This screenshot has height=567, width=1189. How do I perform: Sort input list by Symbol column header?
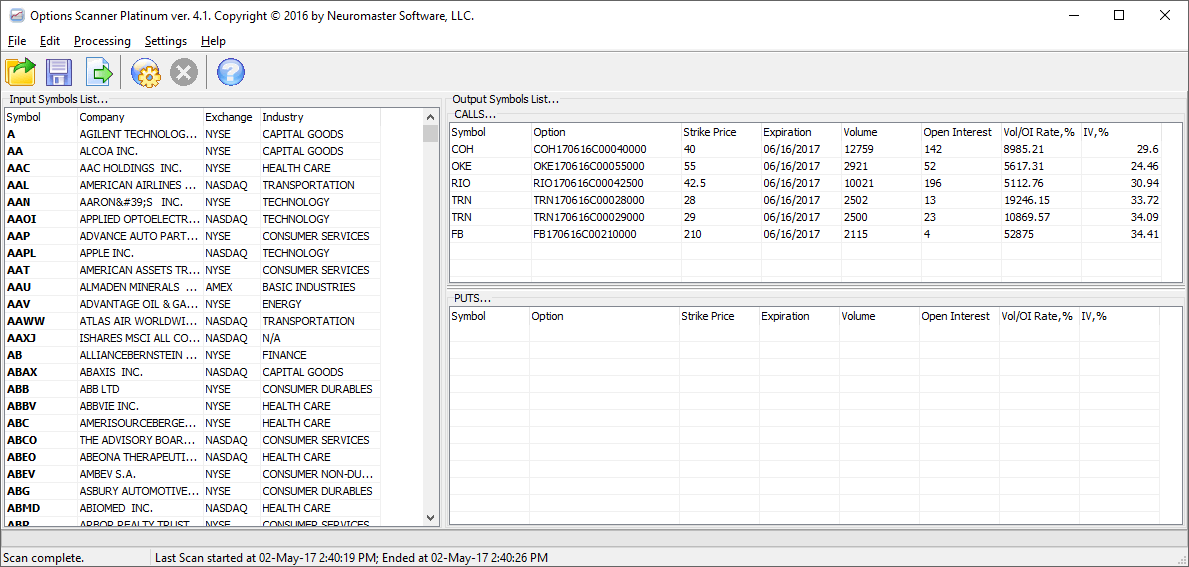click(x=41, y=117)
